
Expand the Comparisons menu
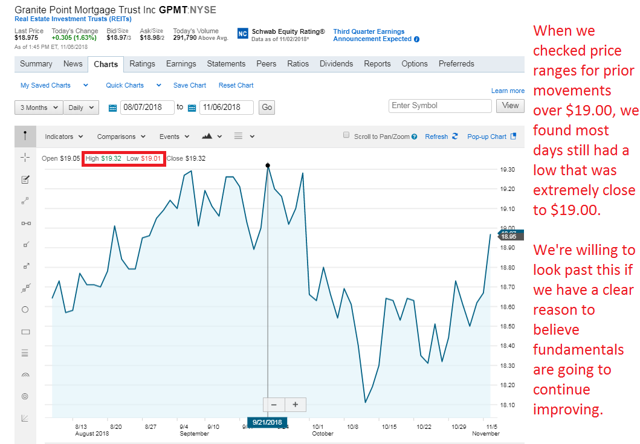121,137
